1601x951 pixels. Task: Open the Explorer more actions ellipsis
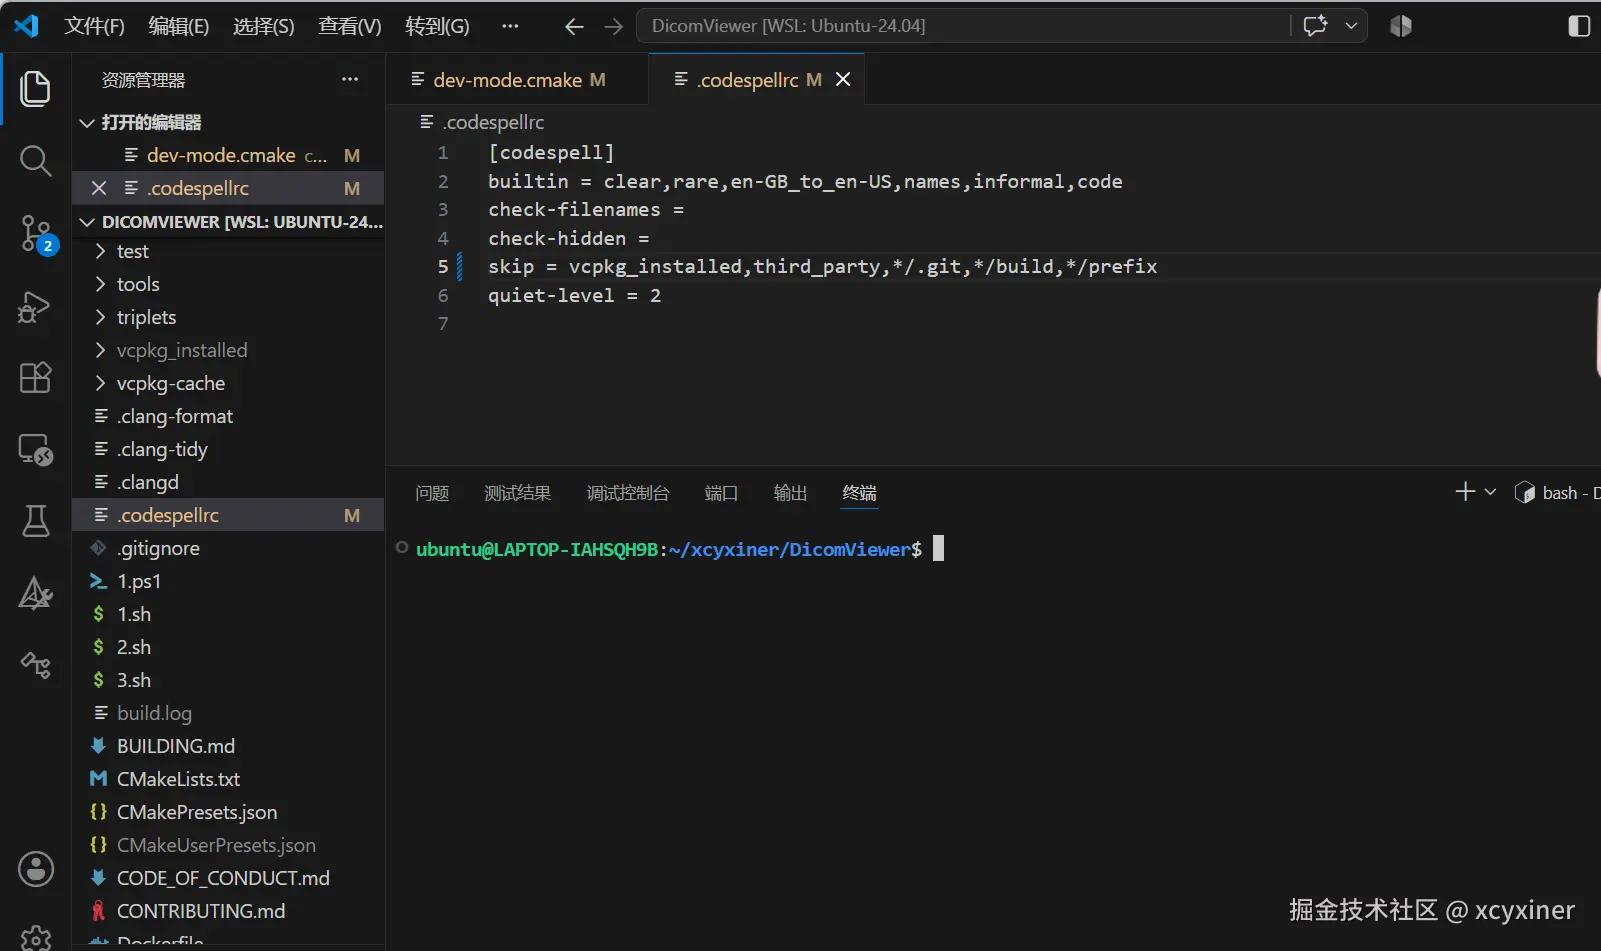coord(350,79)
